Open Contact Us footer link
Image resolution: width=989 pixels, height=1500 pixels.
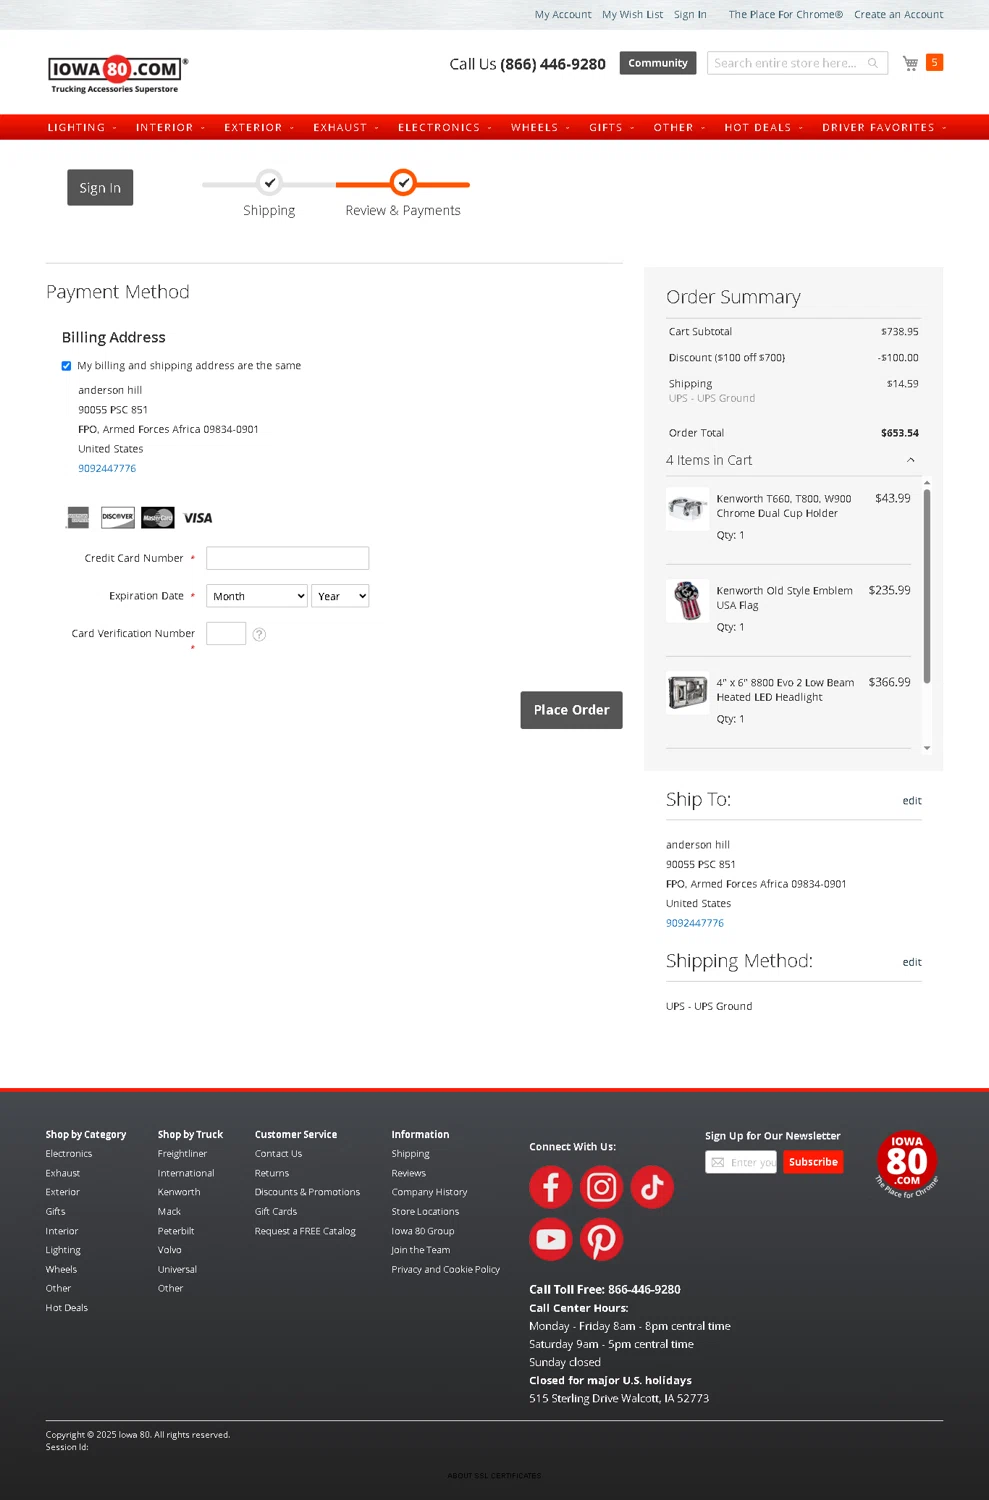[278, 1154]
